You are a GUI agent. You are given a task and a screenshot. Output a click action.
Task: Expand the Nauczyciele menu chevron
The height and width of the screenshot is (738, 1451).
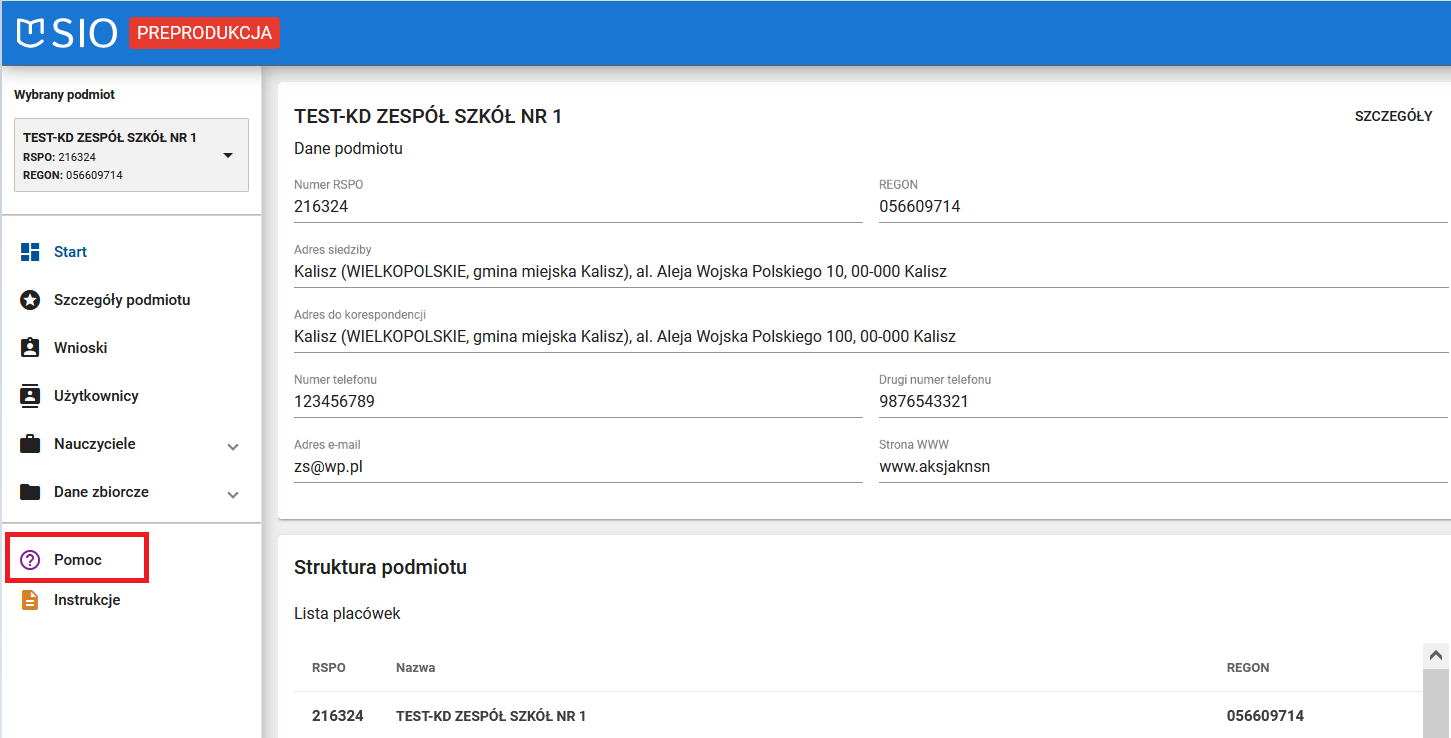pos(233,446)
